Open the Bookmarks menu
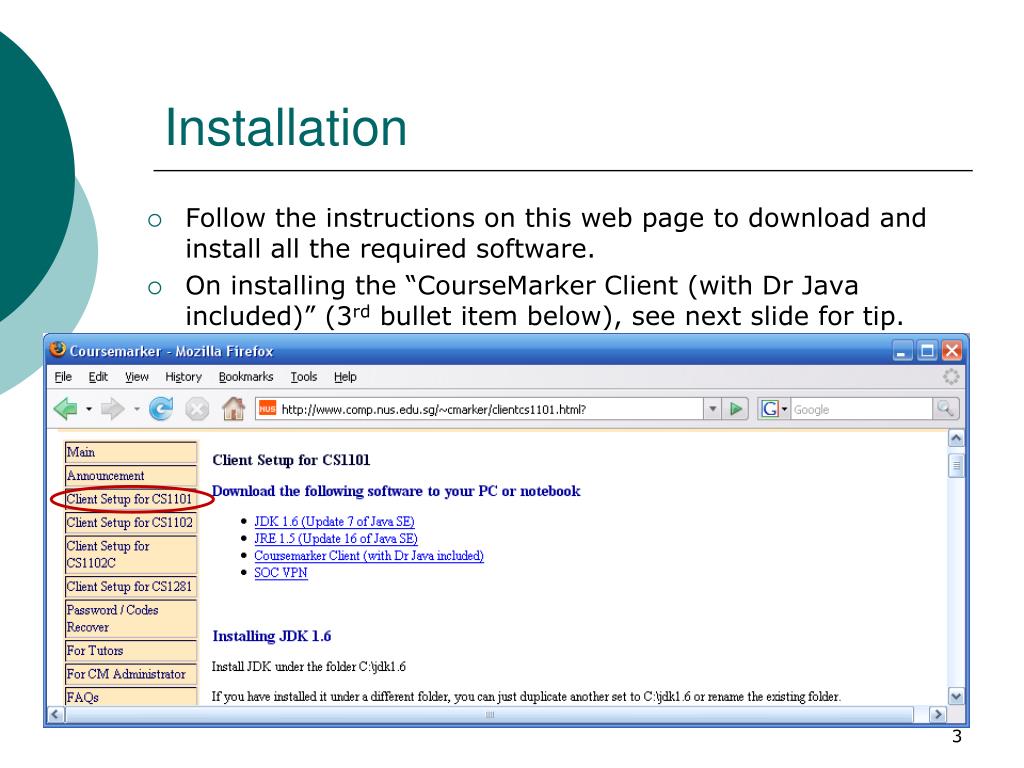The height and width of the screenshot is (768, 1024). [246, 377]
